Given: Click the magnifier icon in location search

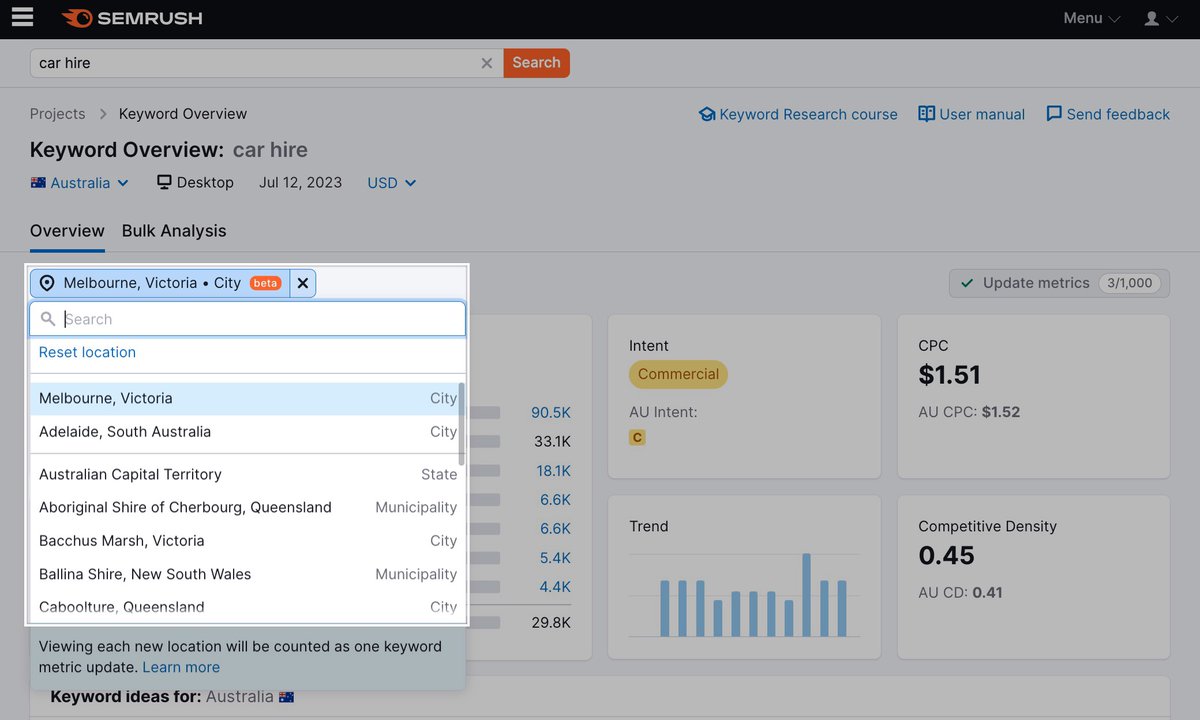Looking at the screenshot, I should point(48,319).
